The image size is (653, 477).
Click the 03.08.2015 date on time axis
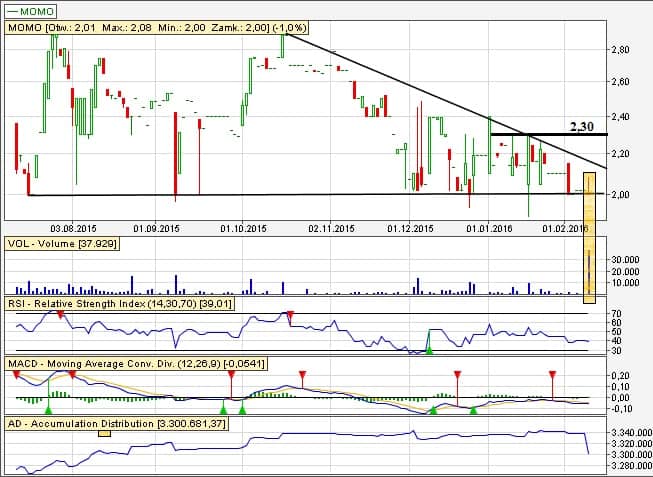72,228
